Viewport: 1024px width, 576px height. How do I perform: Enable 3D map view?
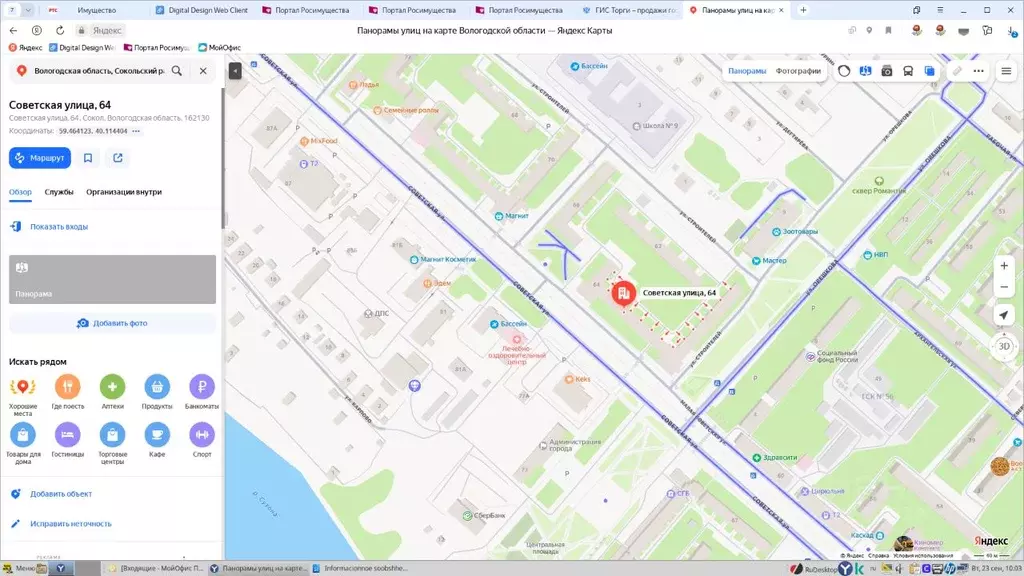(x=1004, y=346)
